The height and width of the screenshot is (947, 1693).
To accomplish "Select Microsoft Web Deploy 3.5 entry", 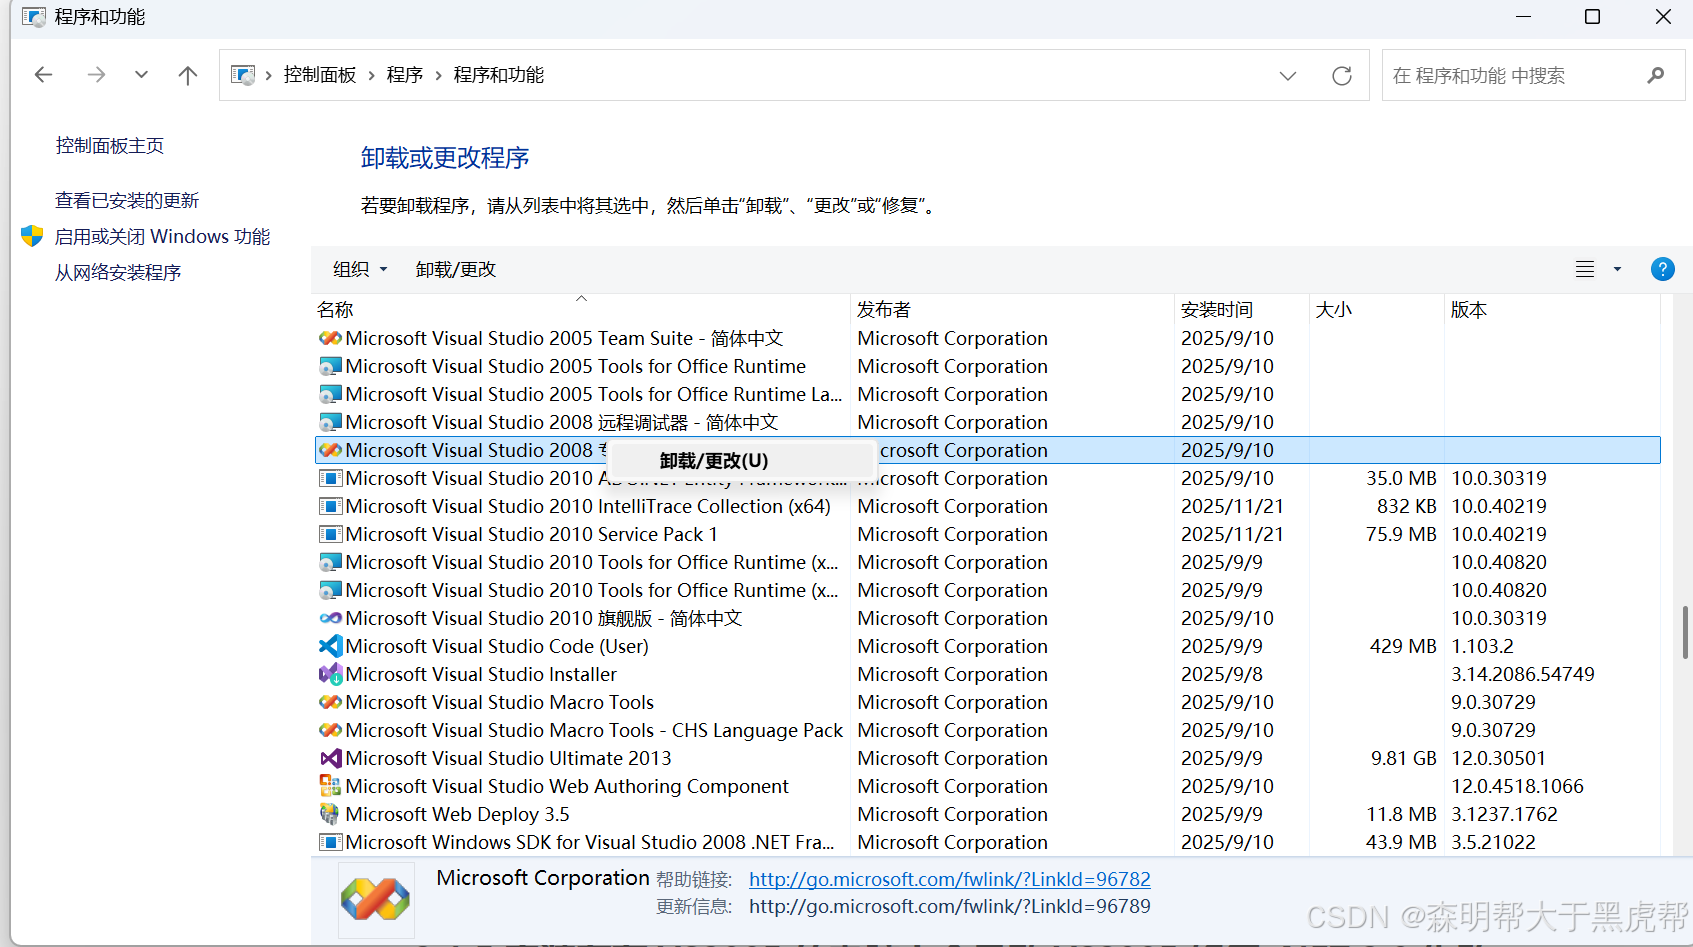I will pyautogui.click(x=457, y=814).
